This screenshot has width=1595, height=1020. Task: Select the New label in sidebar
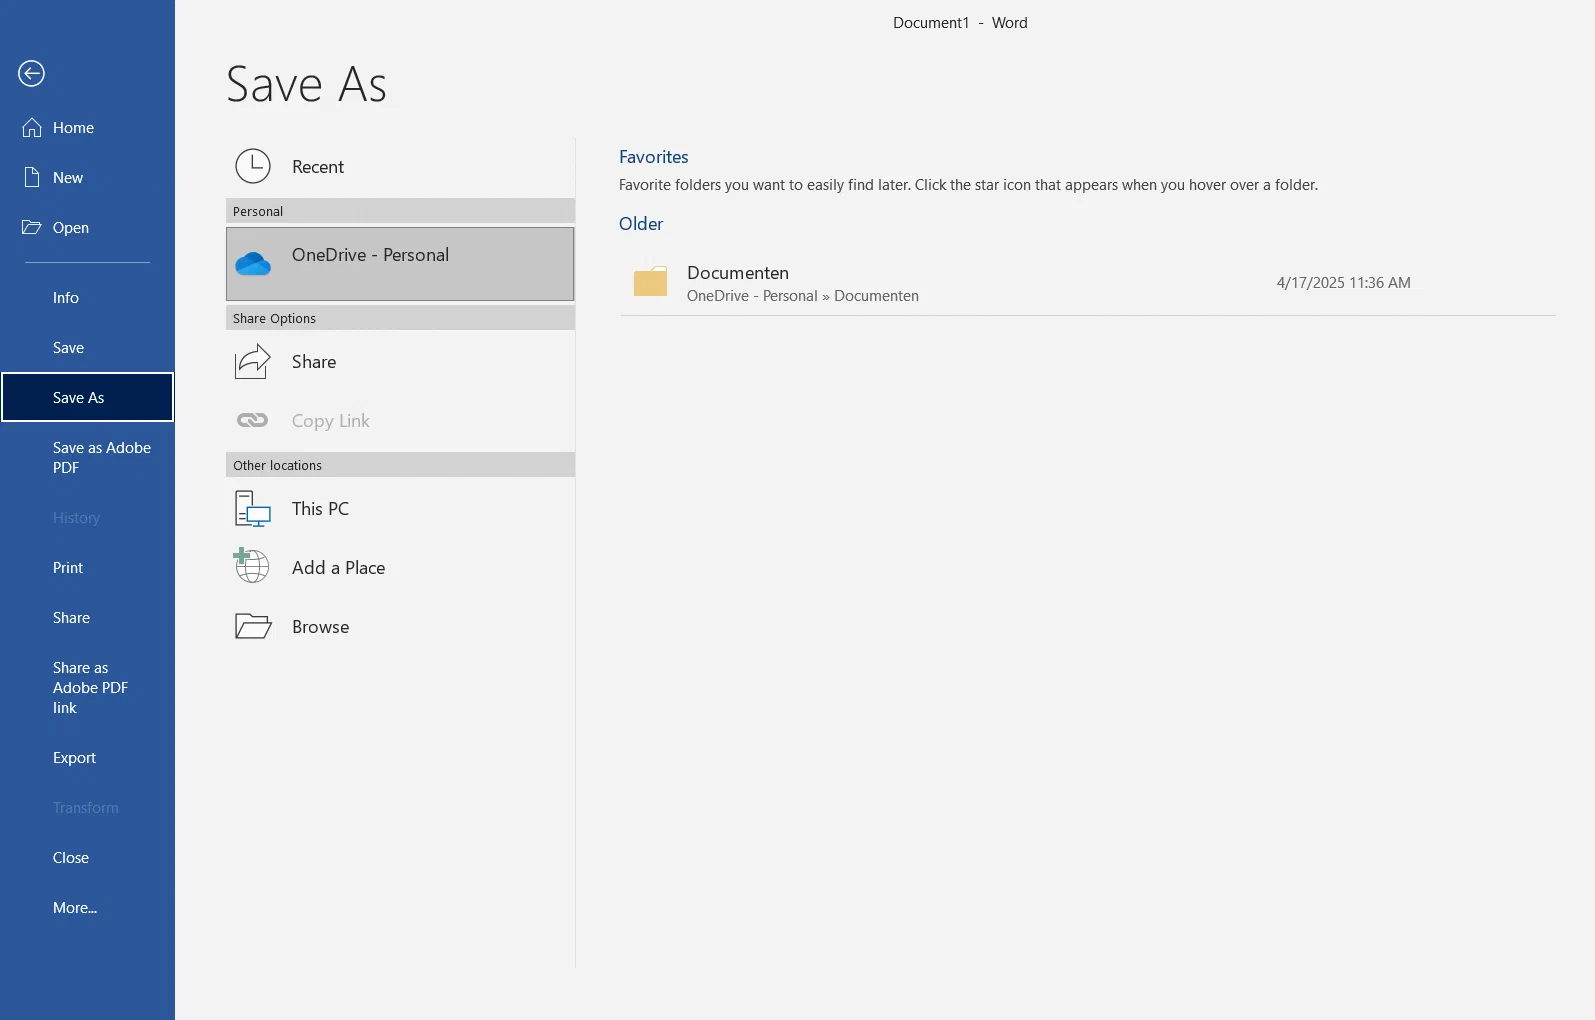coord(68,177)
